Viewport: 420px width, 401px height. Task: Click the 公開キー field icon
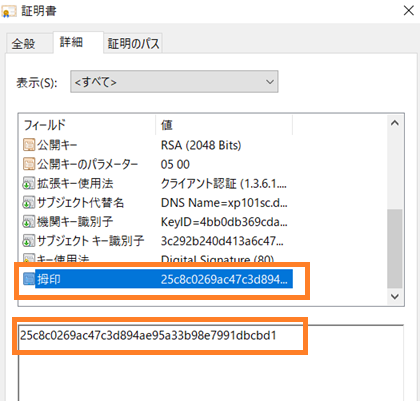coord(29,145)
